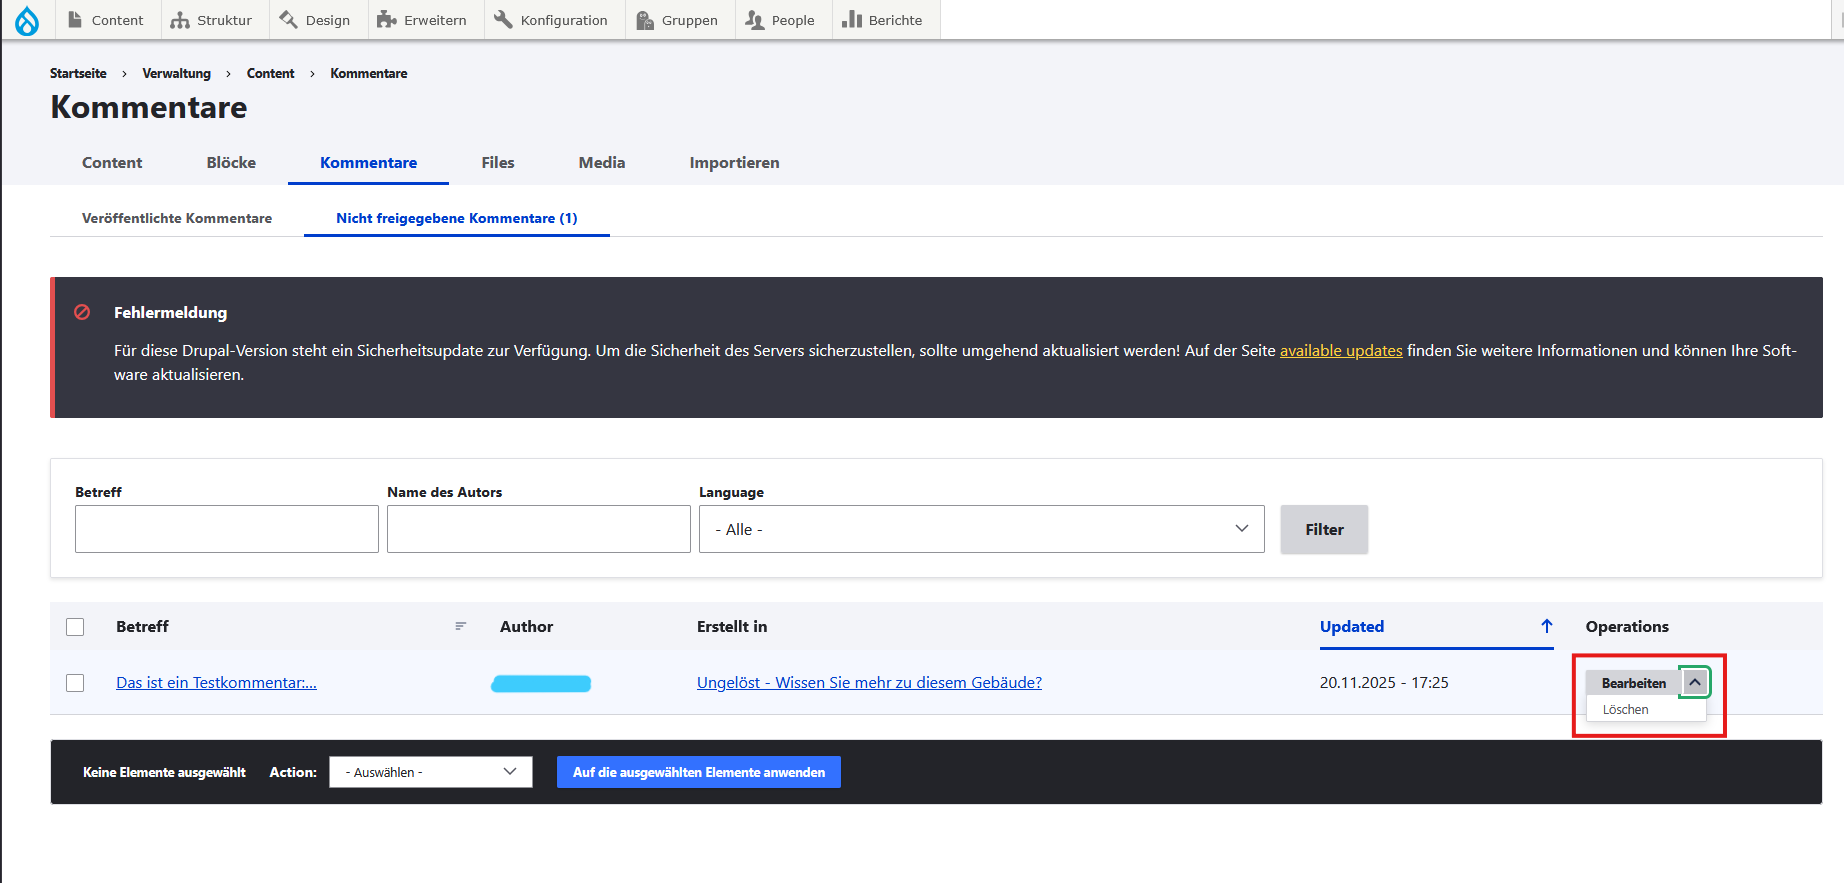Open the Drupal home logo icon
The height and width of the screenshot is (883, 1844).
(27, 20)
